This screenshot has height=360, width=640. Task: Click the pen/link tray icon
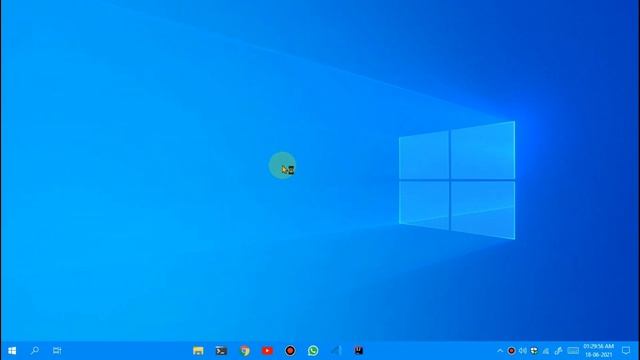(x=558, y=351)
